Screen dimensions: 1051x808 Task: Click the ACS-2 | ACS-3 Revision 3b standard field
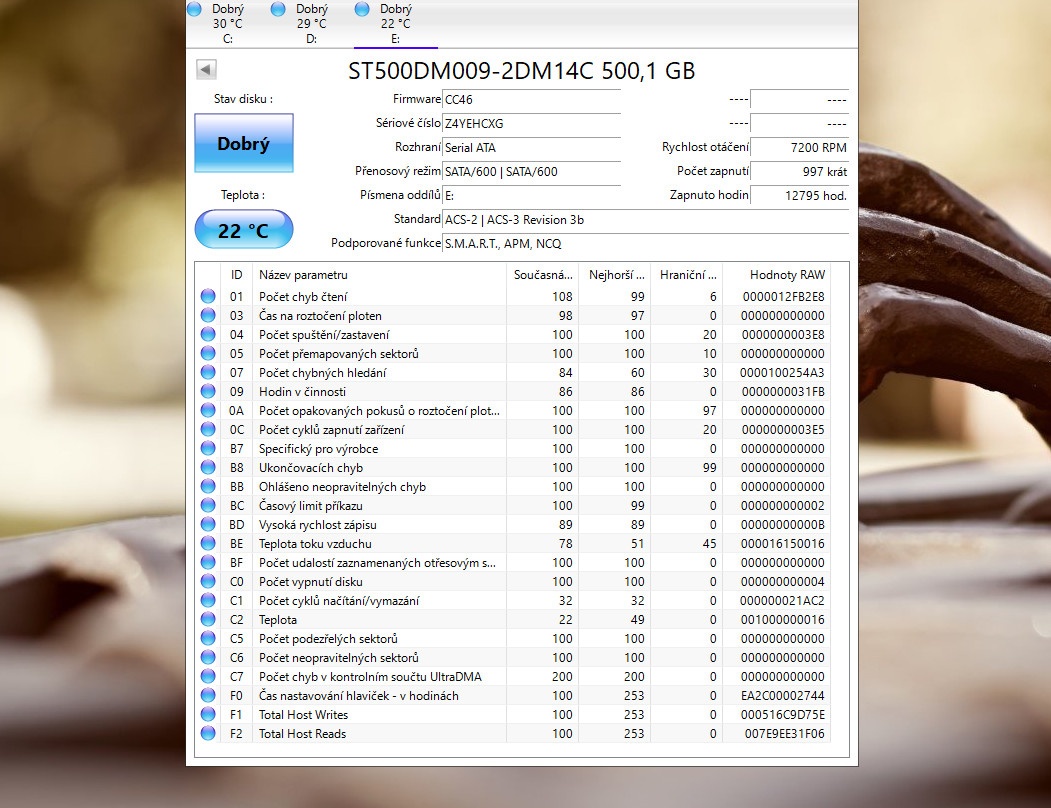(645, 220)
